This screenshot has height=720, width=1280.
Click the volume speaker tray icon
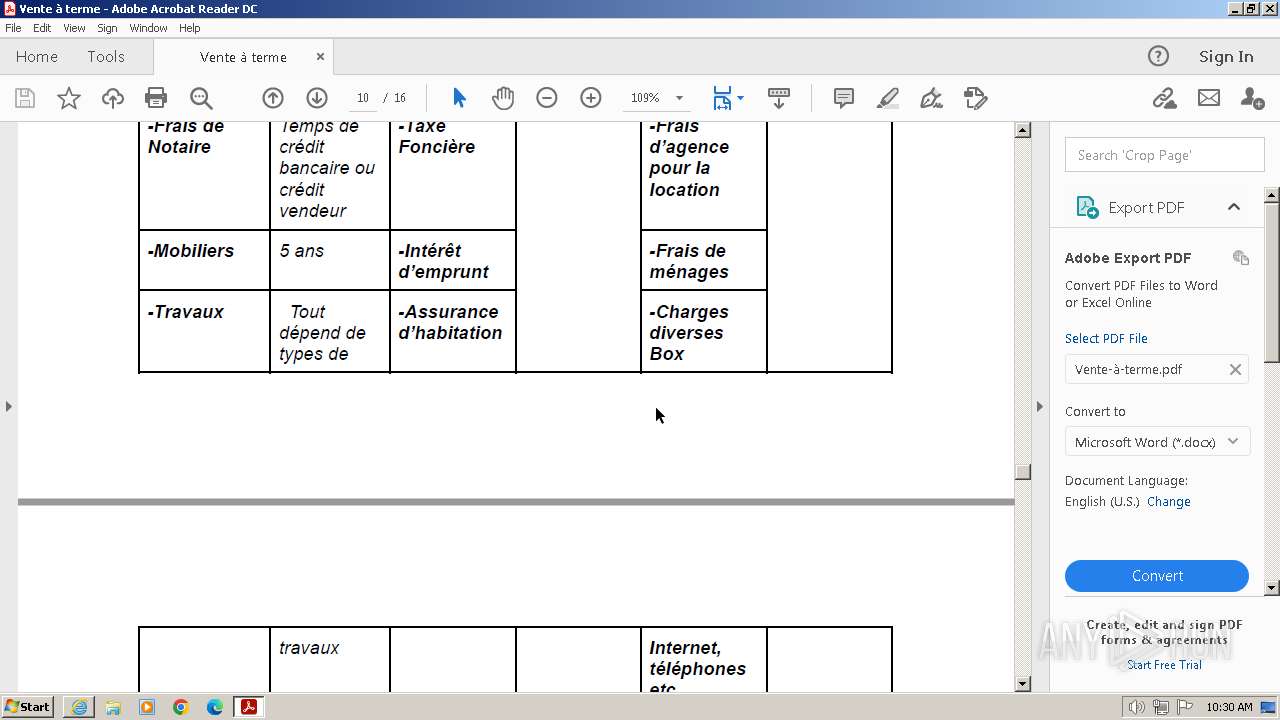coord(1137,707)
